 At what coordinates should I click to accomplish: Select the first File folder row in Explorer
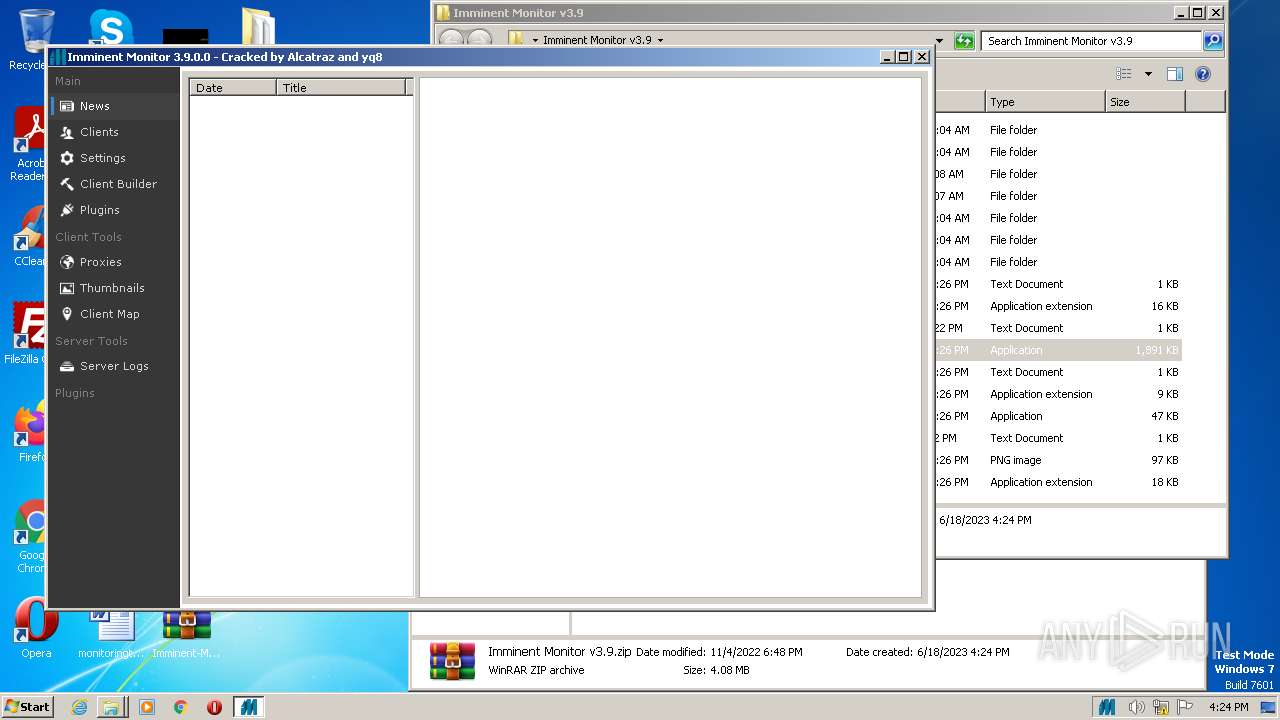click(x=1058, y=130)
